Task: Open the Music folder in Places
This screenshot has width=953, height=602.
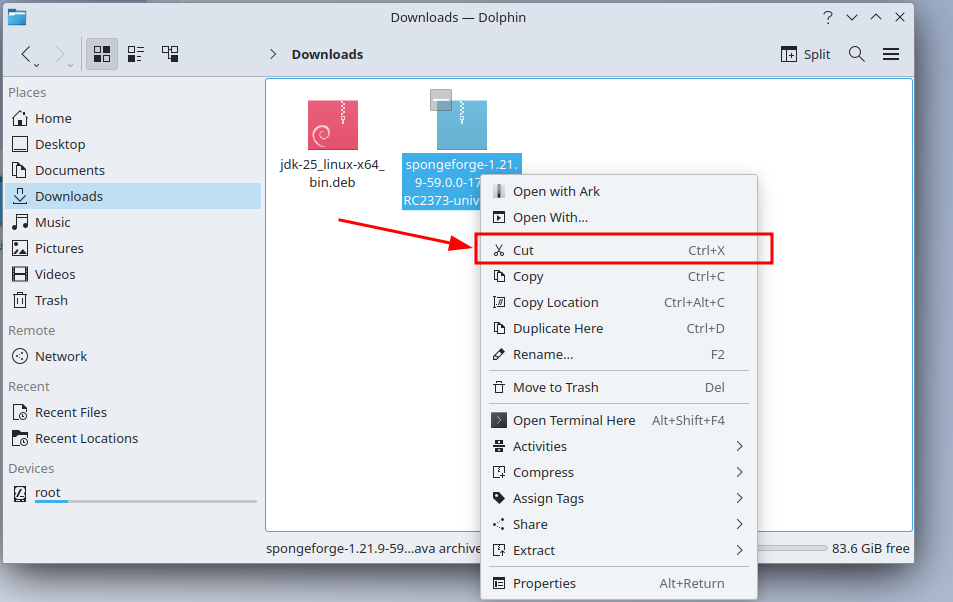Action: click(52, 222)
